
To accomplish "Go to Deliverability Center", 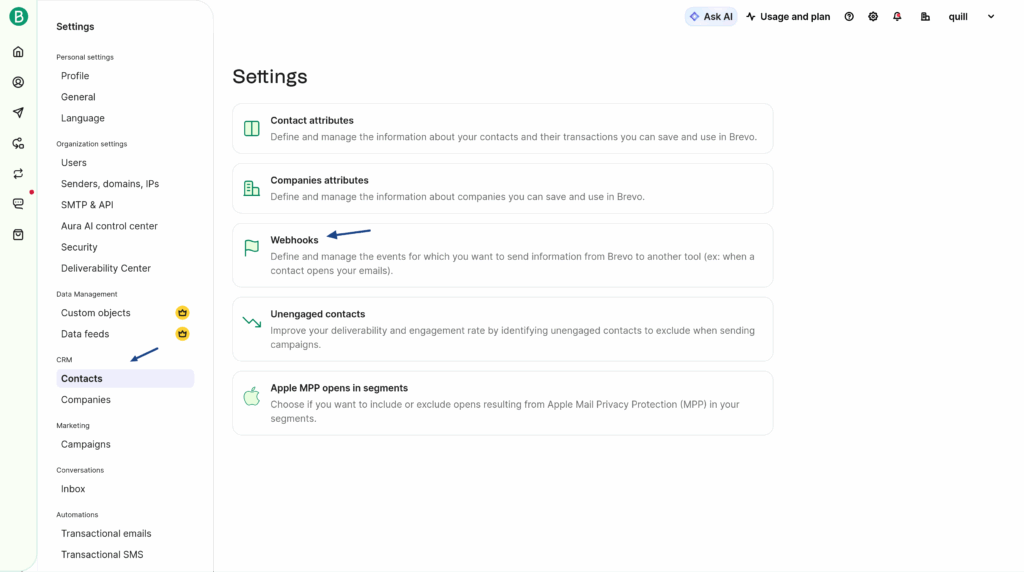I will tap(106, 268).
